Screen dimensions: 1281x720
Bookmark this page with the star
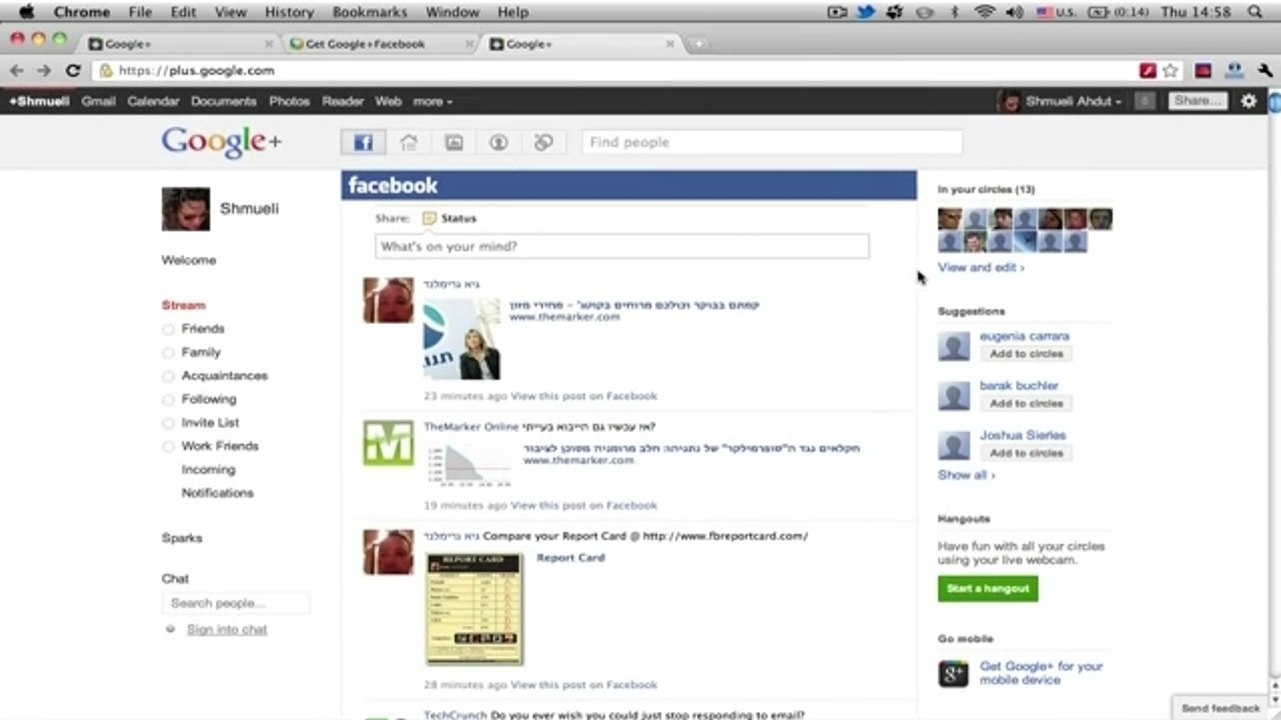click(1171, 71)
